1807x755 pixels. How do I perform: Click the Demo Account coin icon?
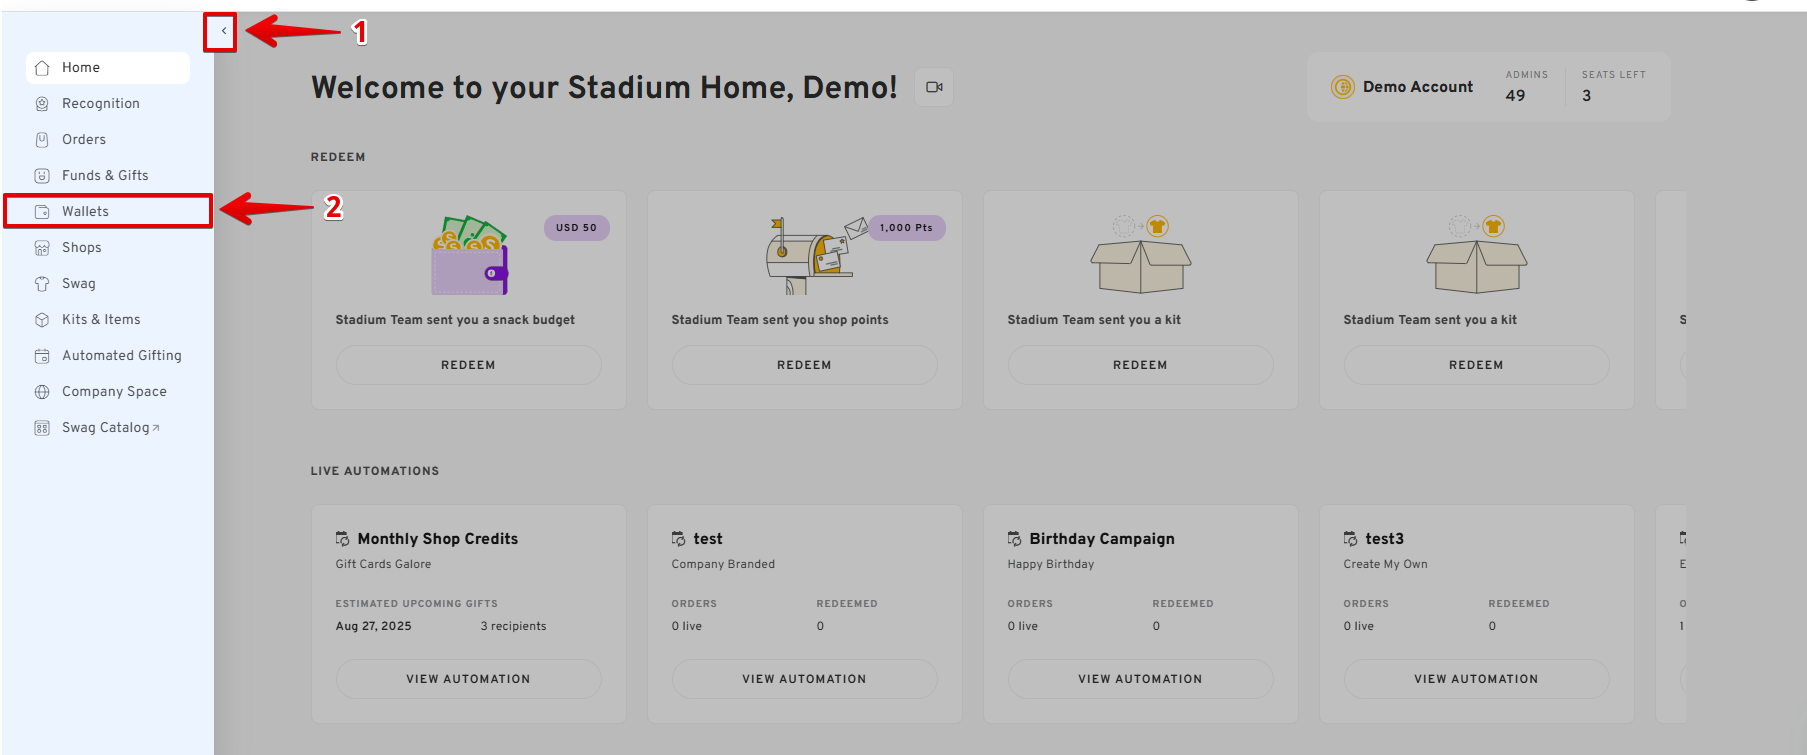point(1342,87)
